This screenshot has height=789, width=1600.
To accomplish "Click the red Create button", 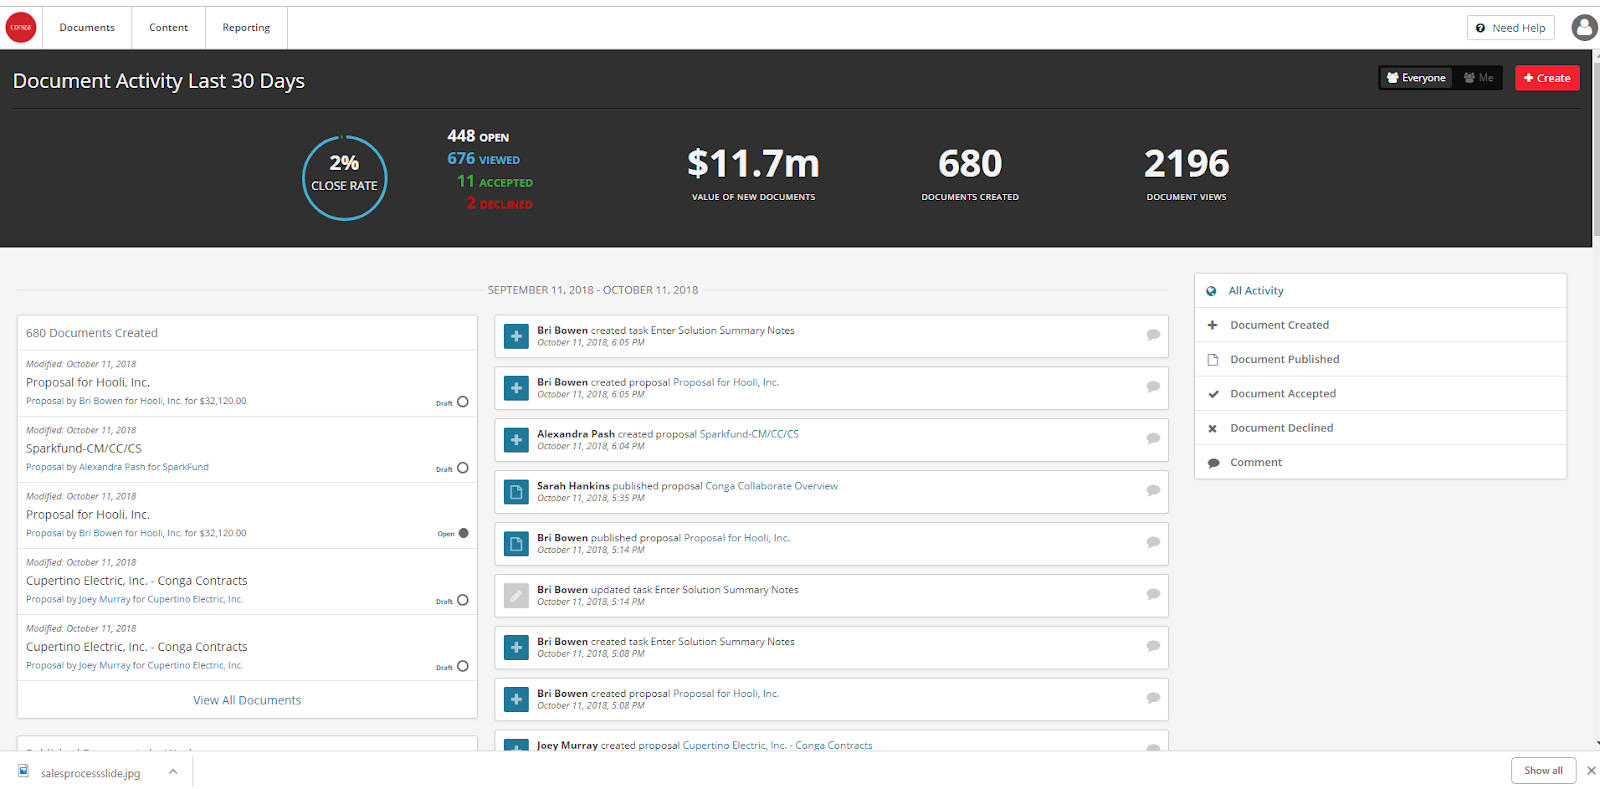I will click(1547, 78).
